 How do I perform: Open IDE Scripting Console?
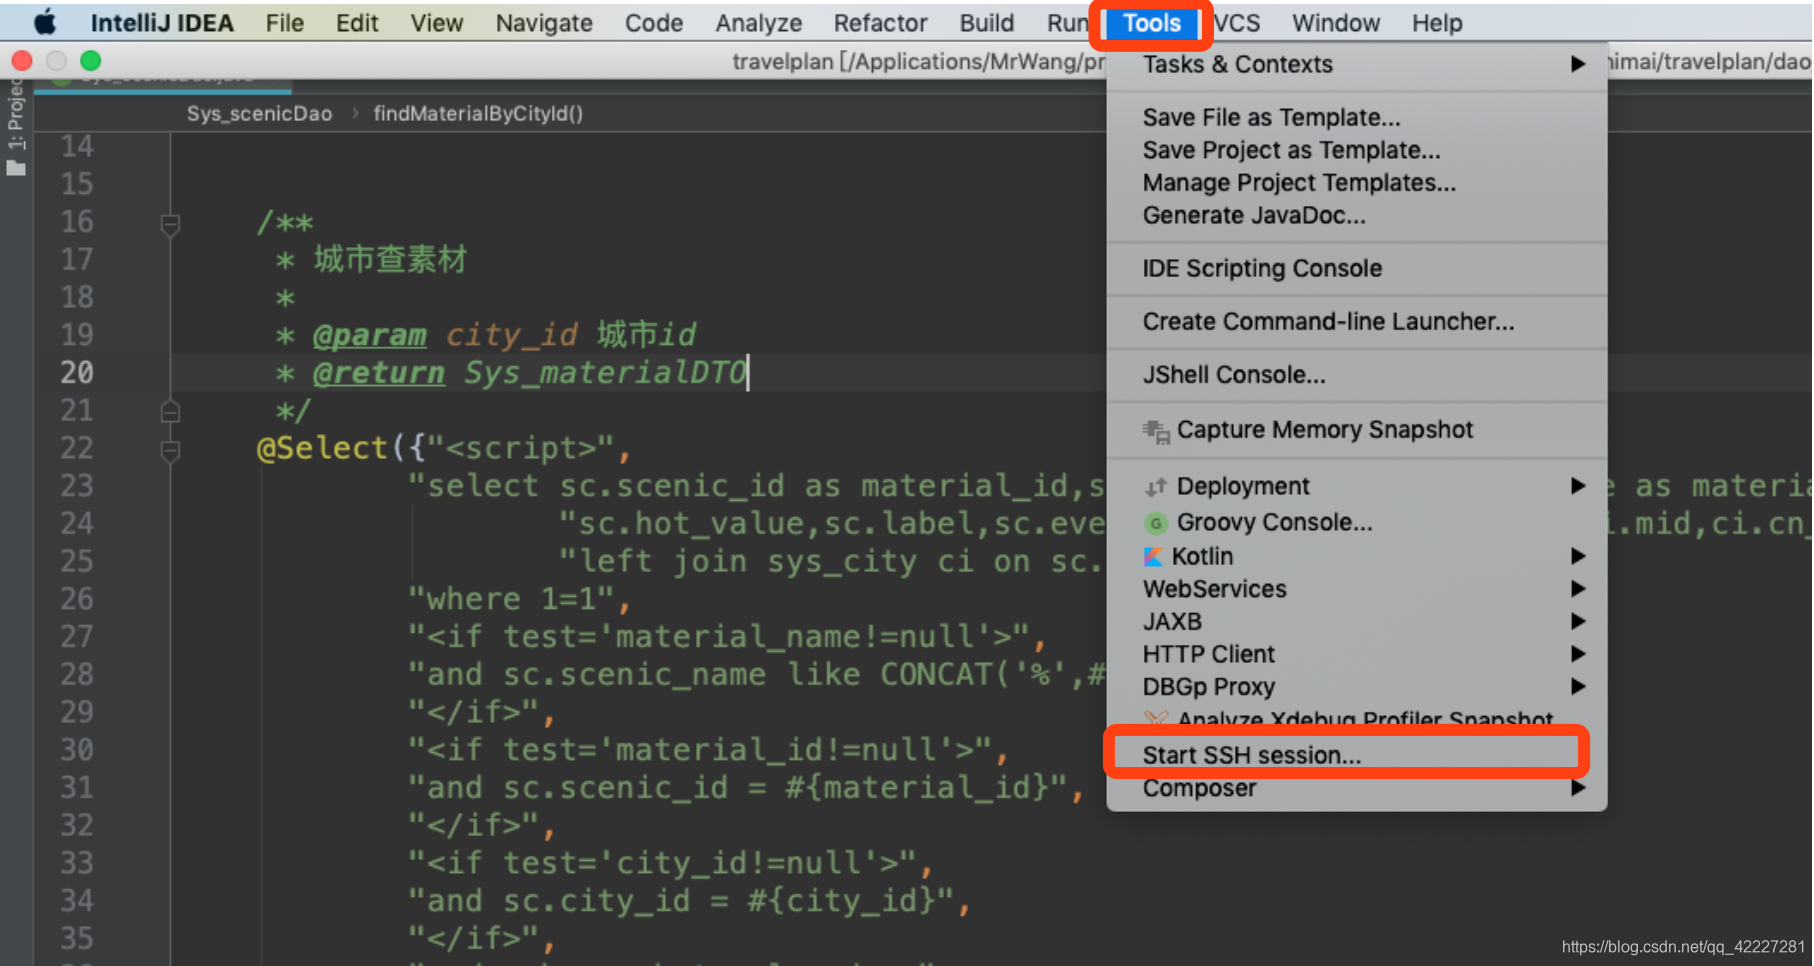click(x=1357, y=268)
